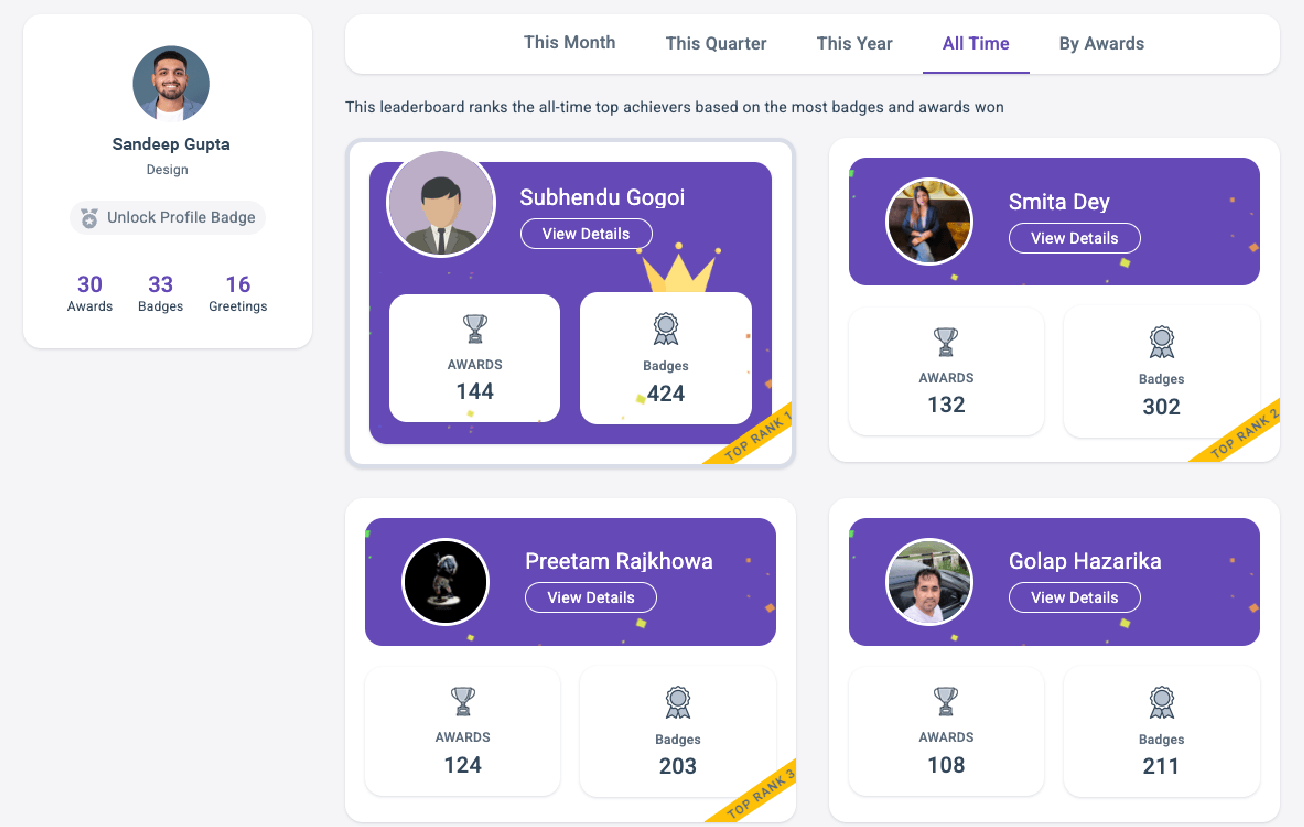Image resolution: width=1304 pixels, height=827 pixels.
Task: Click Golap Hazarika's awards trophy icon
Action: [946, 701]
